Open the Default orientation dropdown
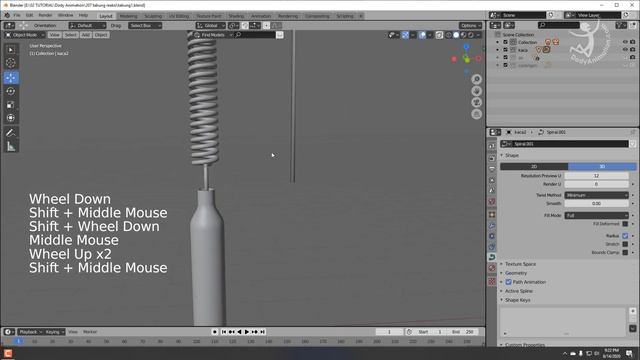Screen dimensions: 640x360 pos(87,25)
